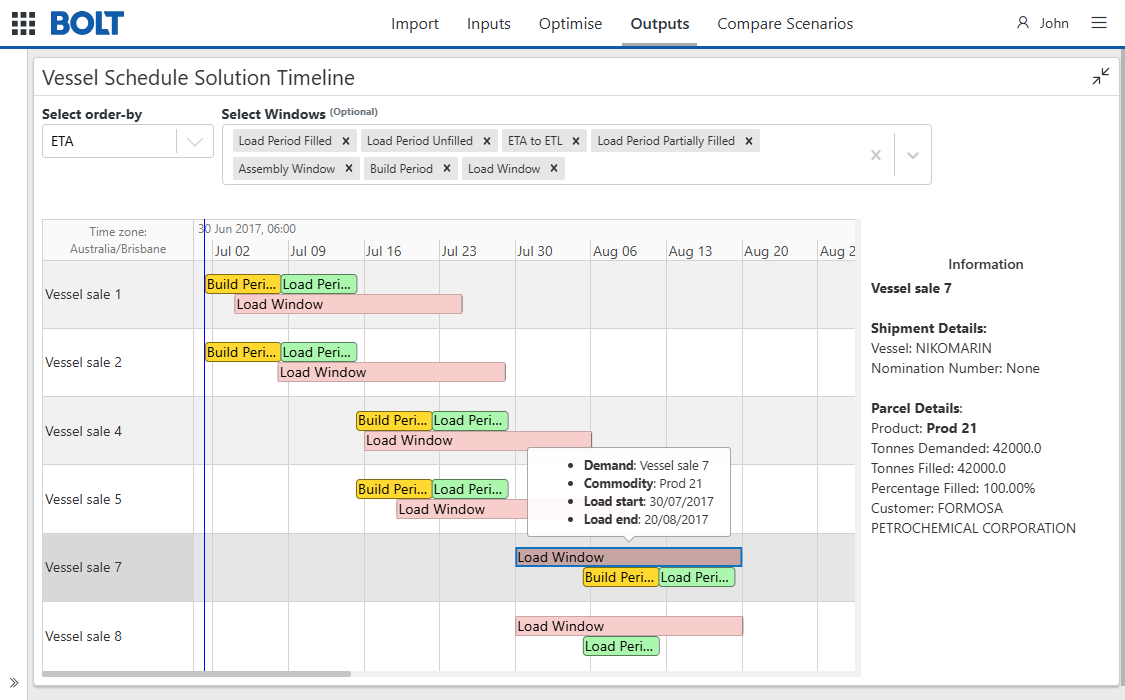This screenshot has width=1125, height=700.
Task: Expand the left sidebar chevrons
Action: click(x=14, y=682)
